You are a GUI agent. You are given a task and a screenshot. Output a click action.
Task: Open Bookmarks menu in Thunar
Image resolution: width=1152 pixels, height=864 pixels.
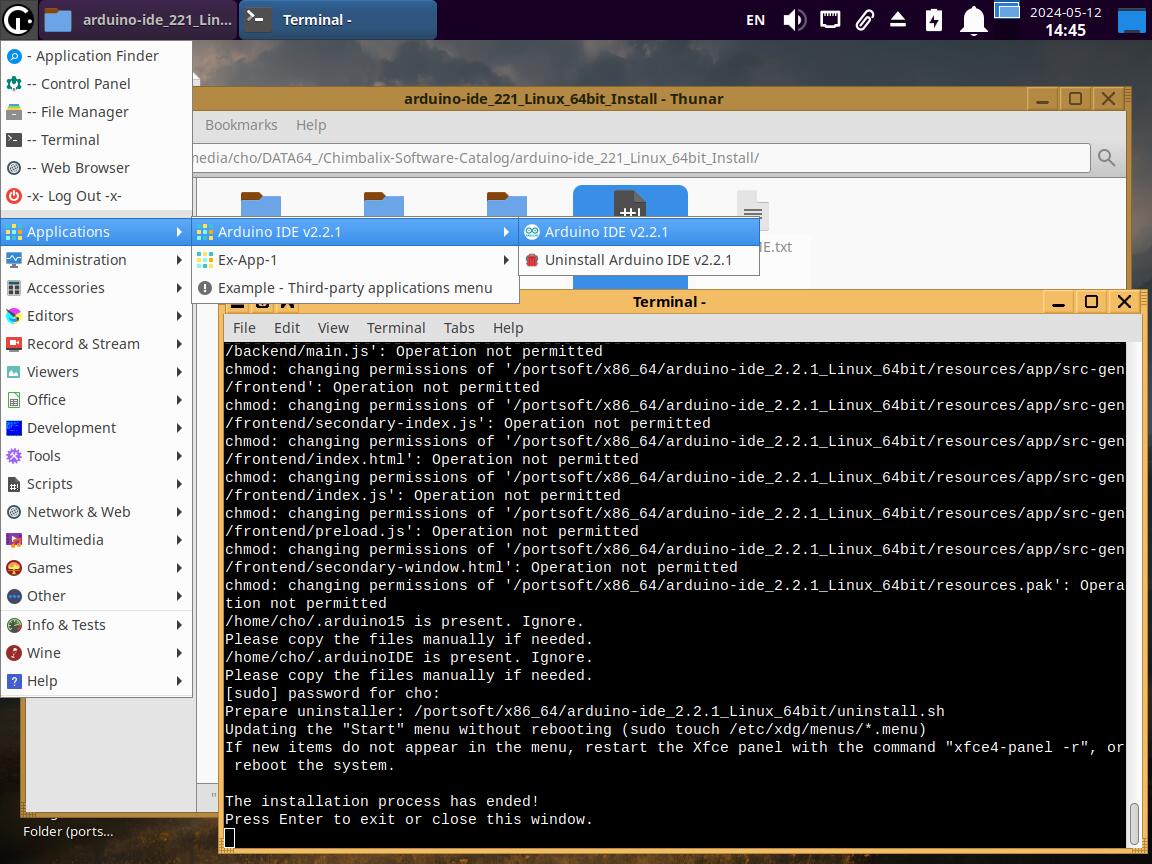[x=241, y=125]
